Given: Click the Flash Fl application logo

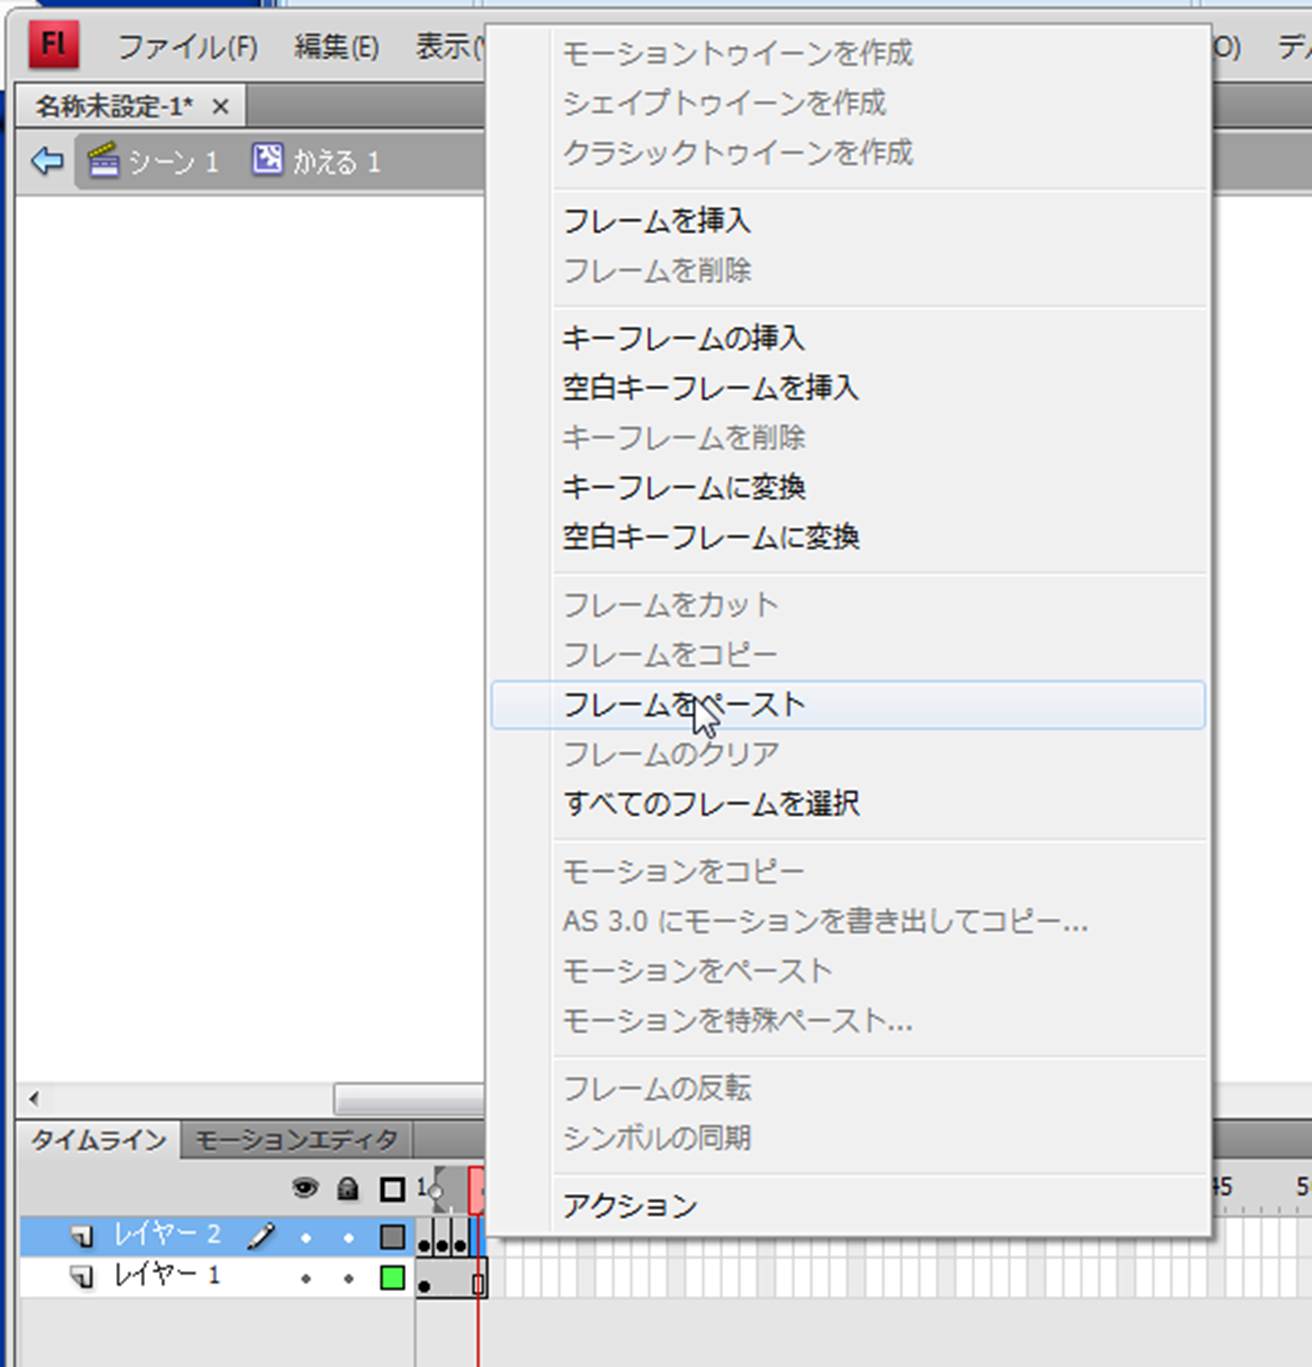Looking at the screenshot, I should [53, 45].
